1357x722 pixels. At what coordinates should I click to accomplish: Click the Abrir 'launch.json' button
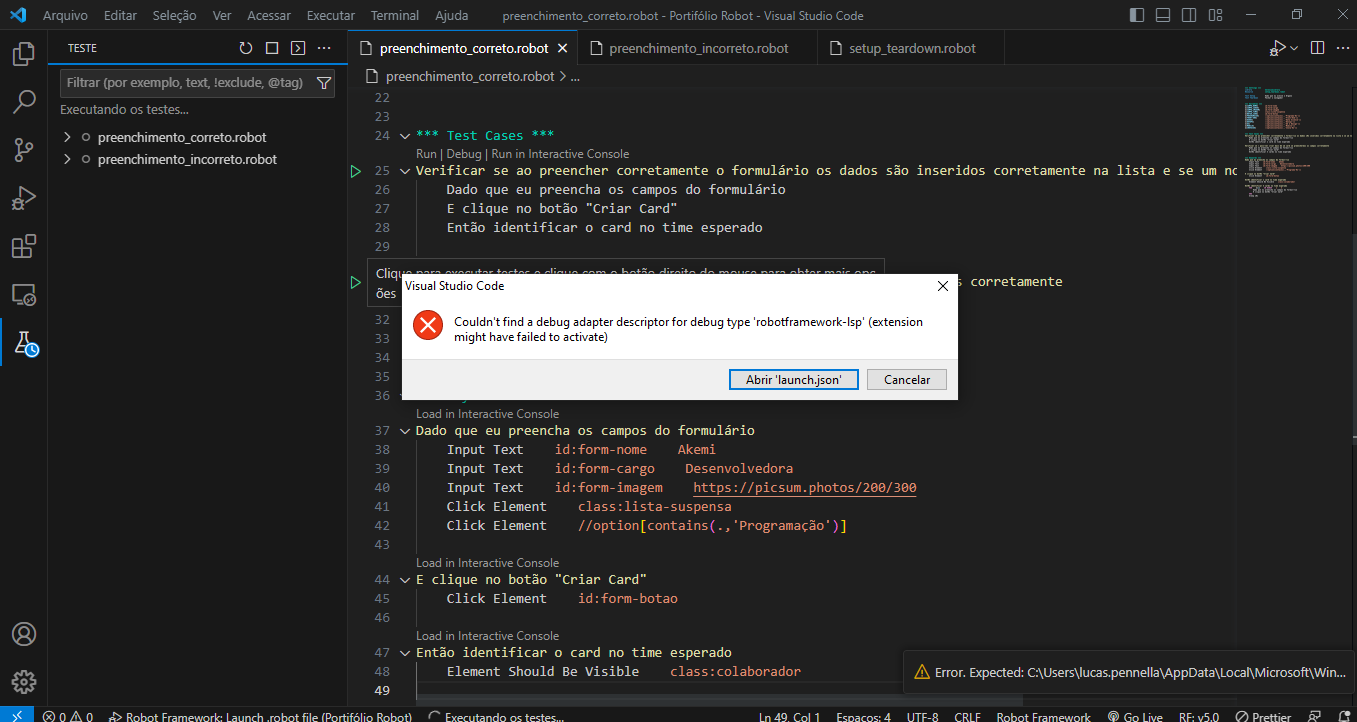[x=794, y=380]
